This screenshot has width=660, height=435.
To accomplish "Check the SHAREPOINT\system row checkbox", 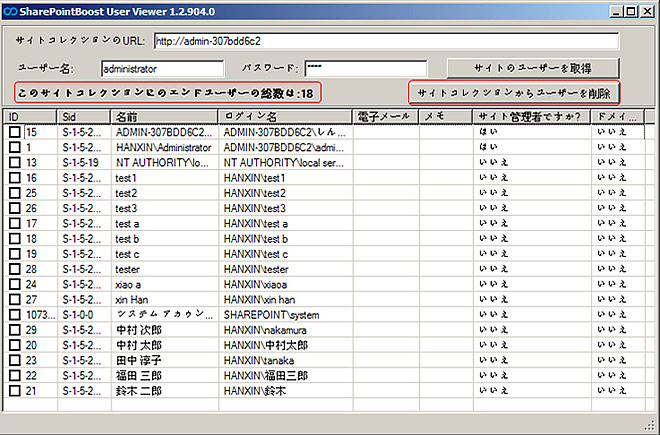I will click(15, 315).
